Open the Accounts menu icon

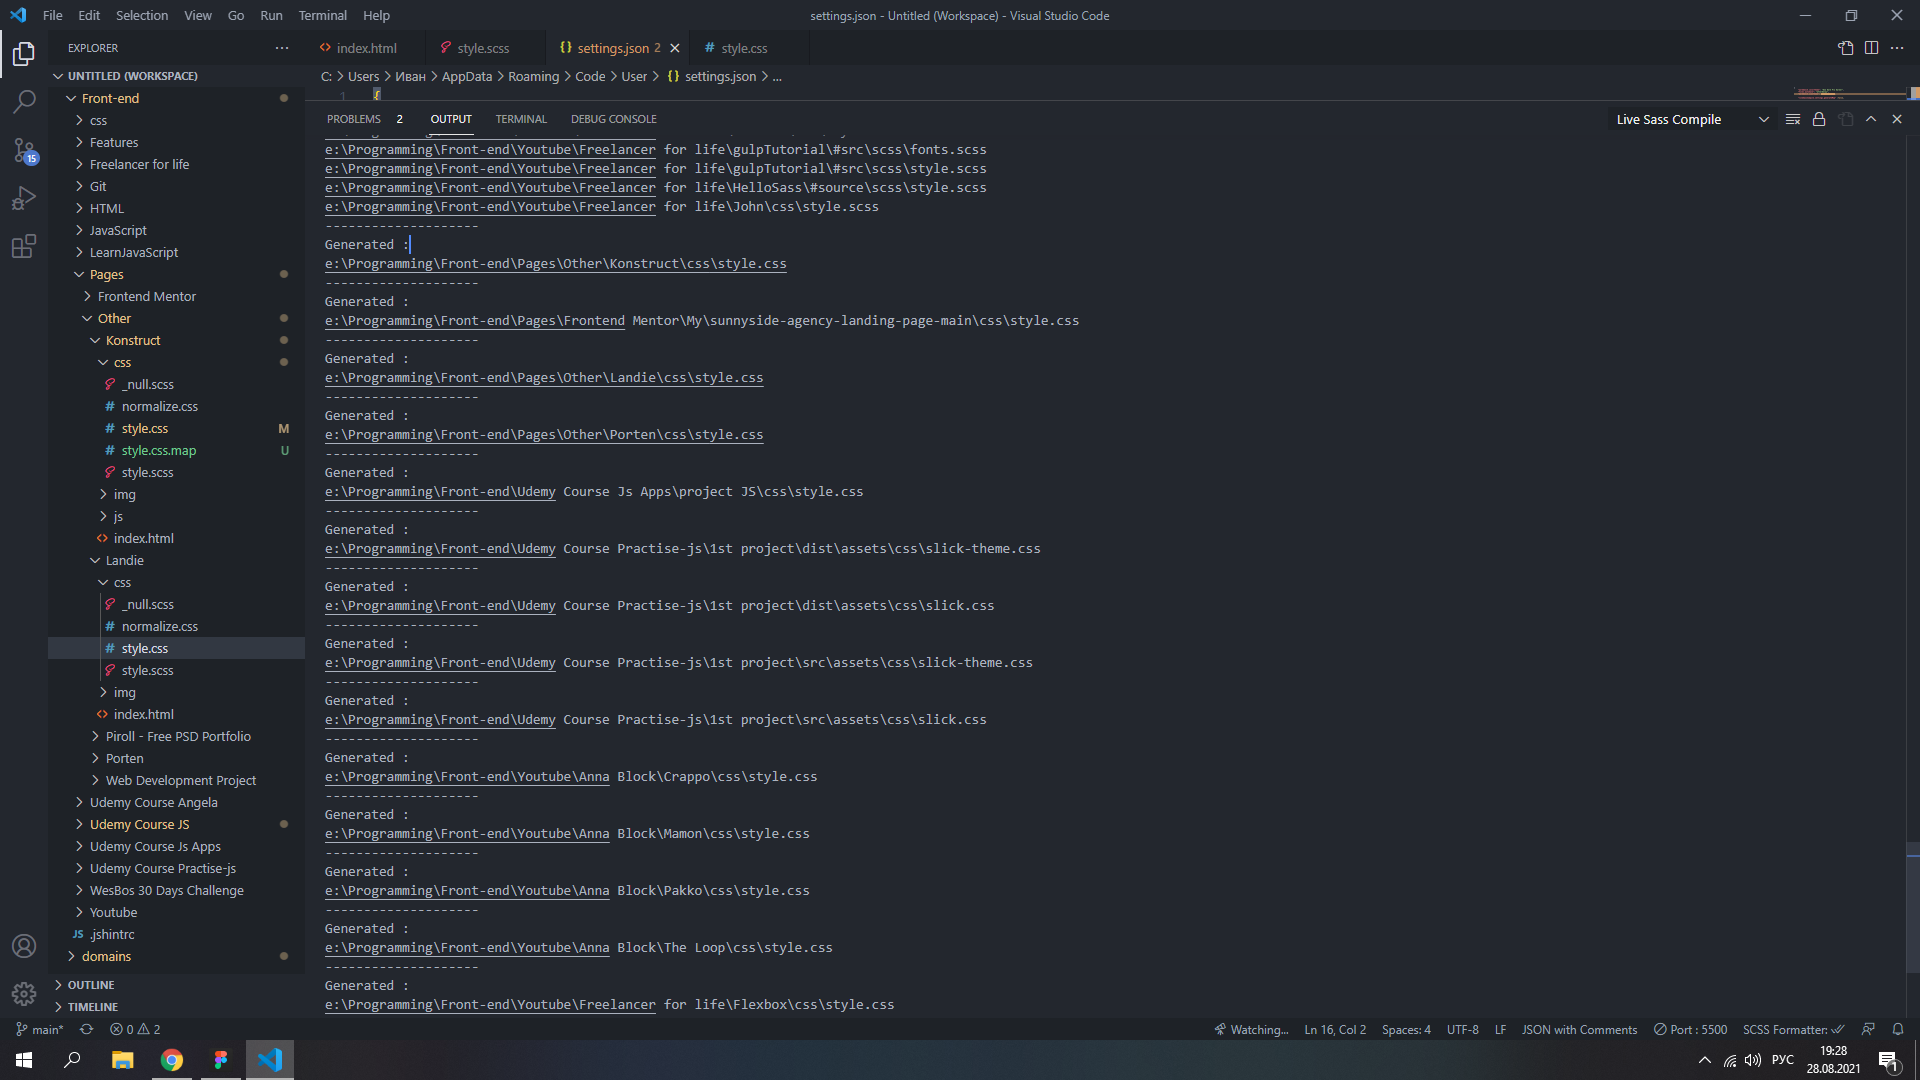pyautogui.click(x=24, y=946)
